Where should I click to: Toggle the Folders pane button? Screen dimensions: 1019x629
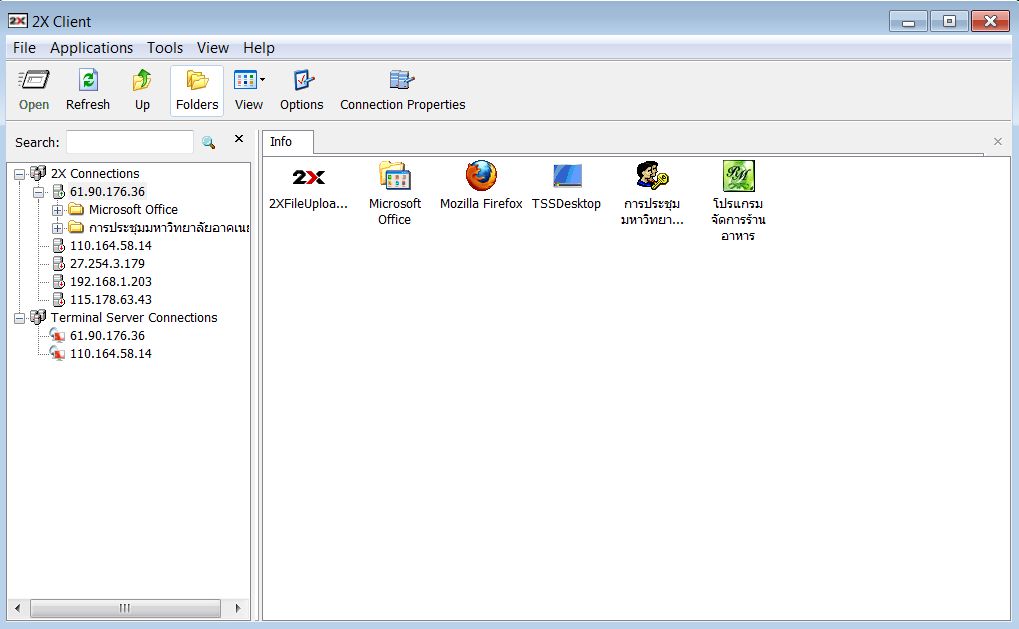click(197, 89)
